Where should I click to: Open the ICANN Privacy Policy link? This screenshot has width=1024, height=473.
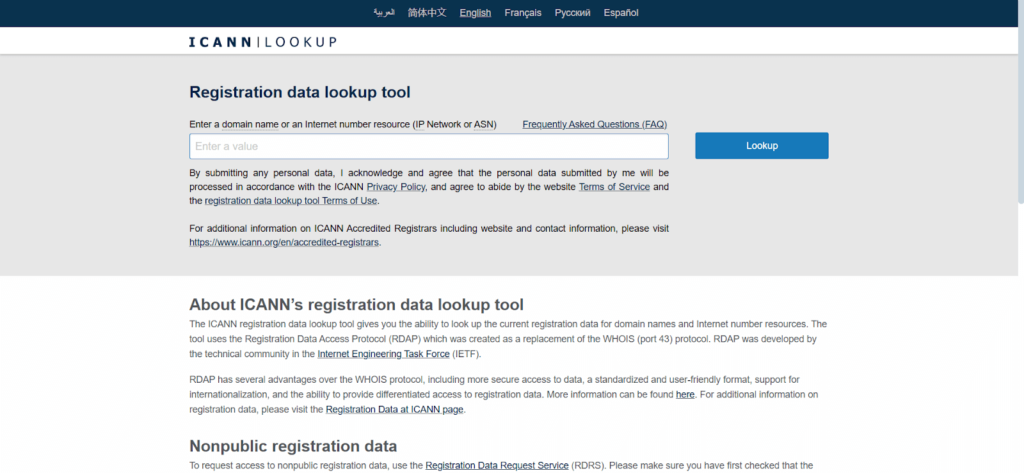tap(396, 187)
